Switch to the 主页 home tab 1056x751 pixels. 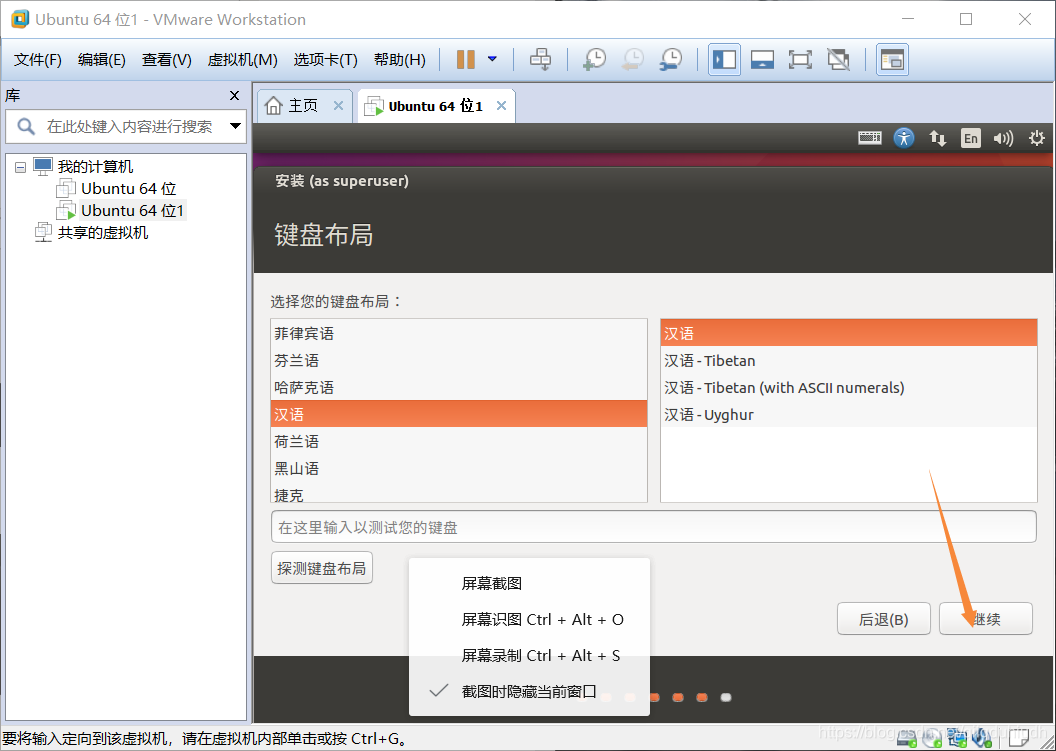[302, 106]
